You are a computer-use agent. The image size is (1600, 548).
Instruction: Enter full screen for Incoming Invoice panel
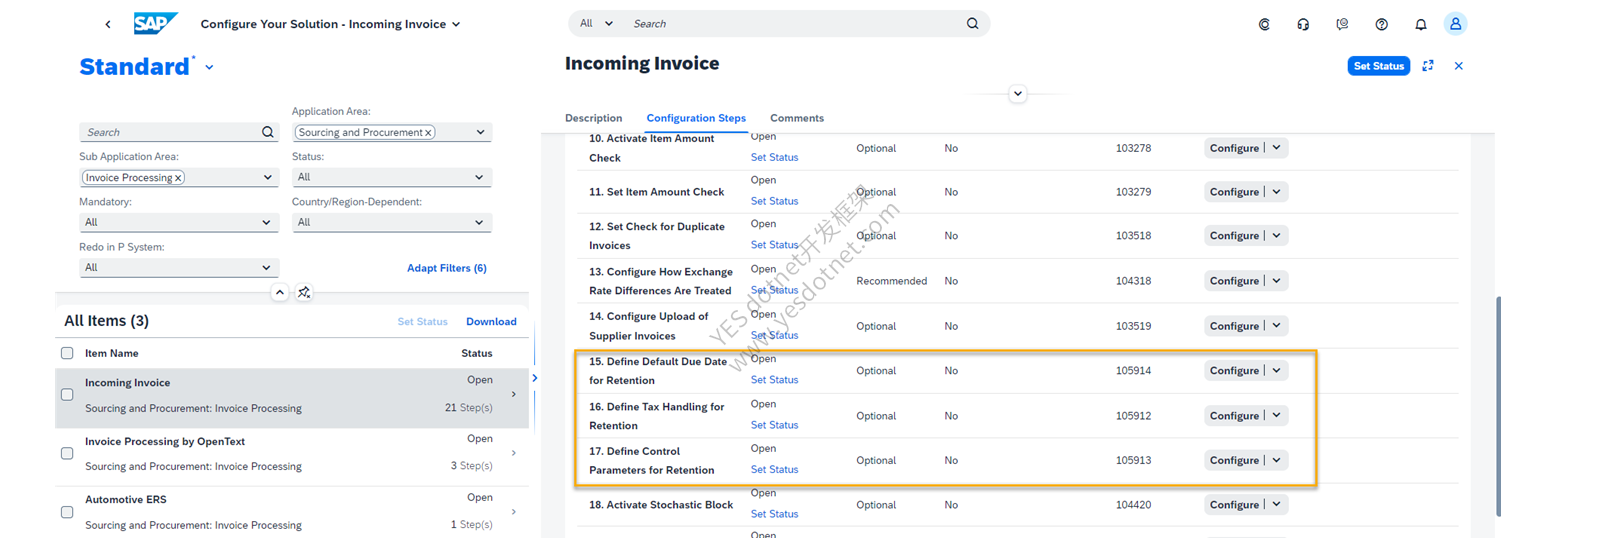click(x=1428, y=66)
